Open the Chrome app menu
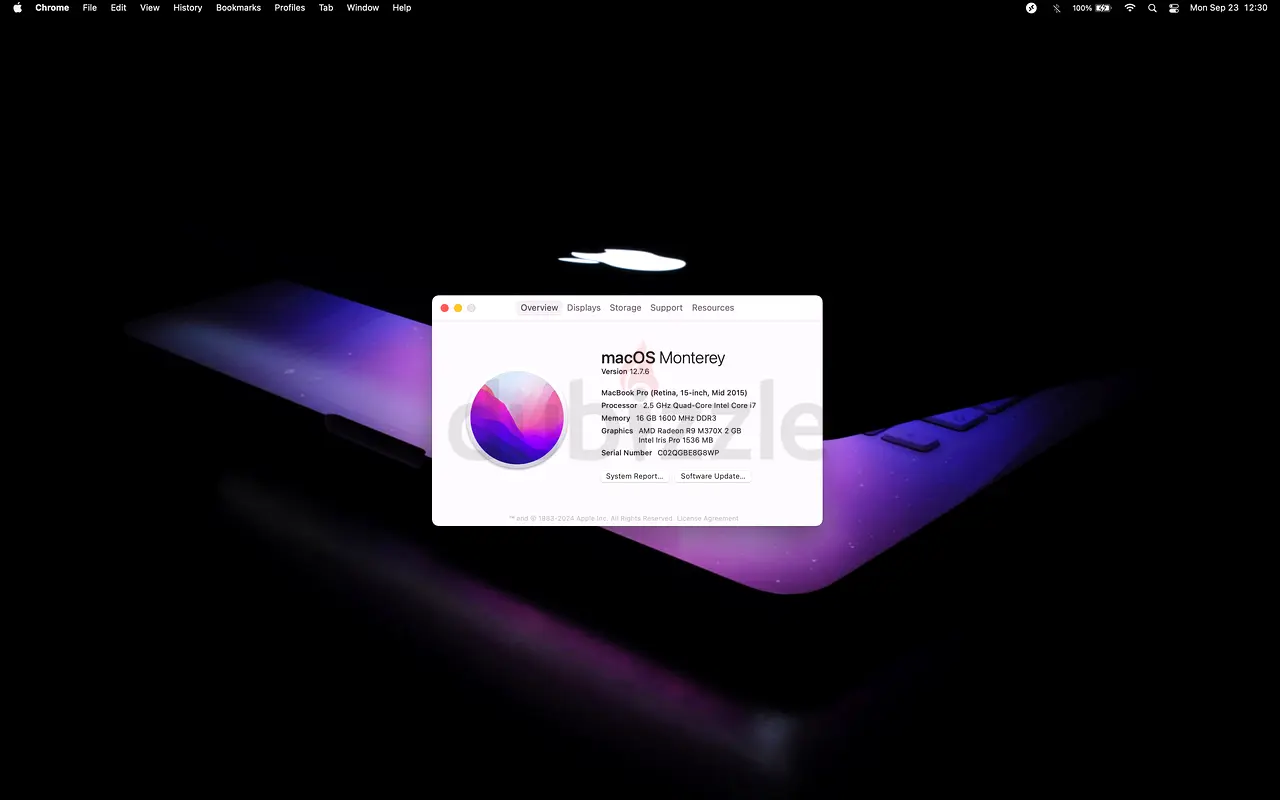Image resolution: width=1280 pixels, height=800 pixels. point(52,8)
